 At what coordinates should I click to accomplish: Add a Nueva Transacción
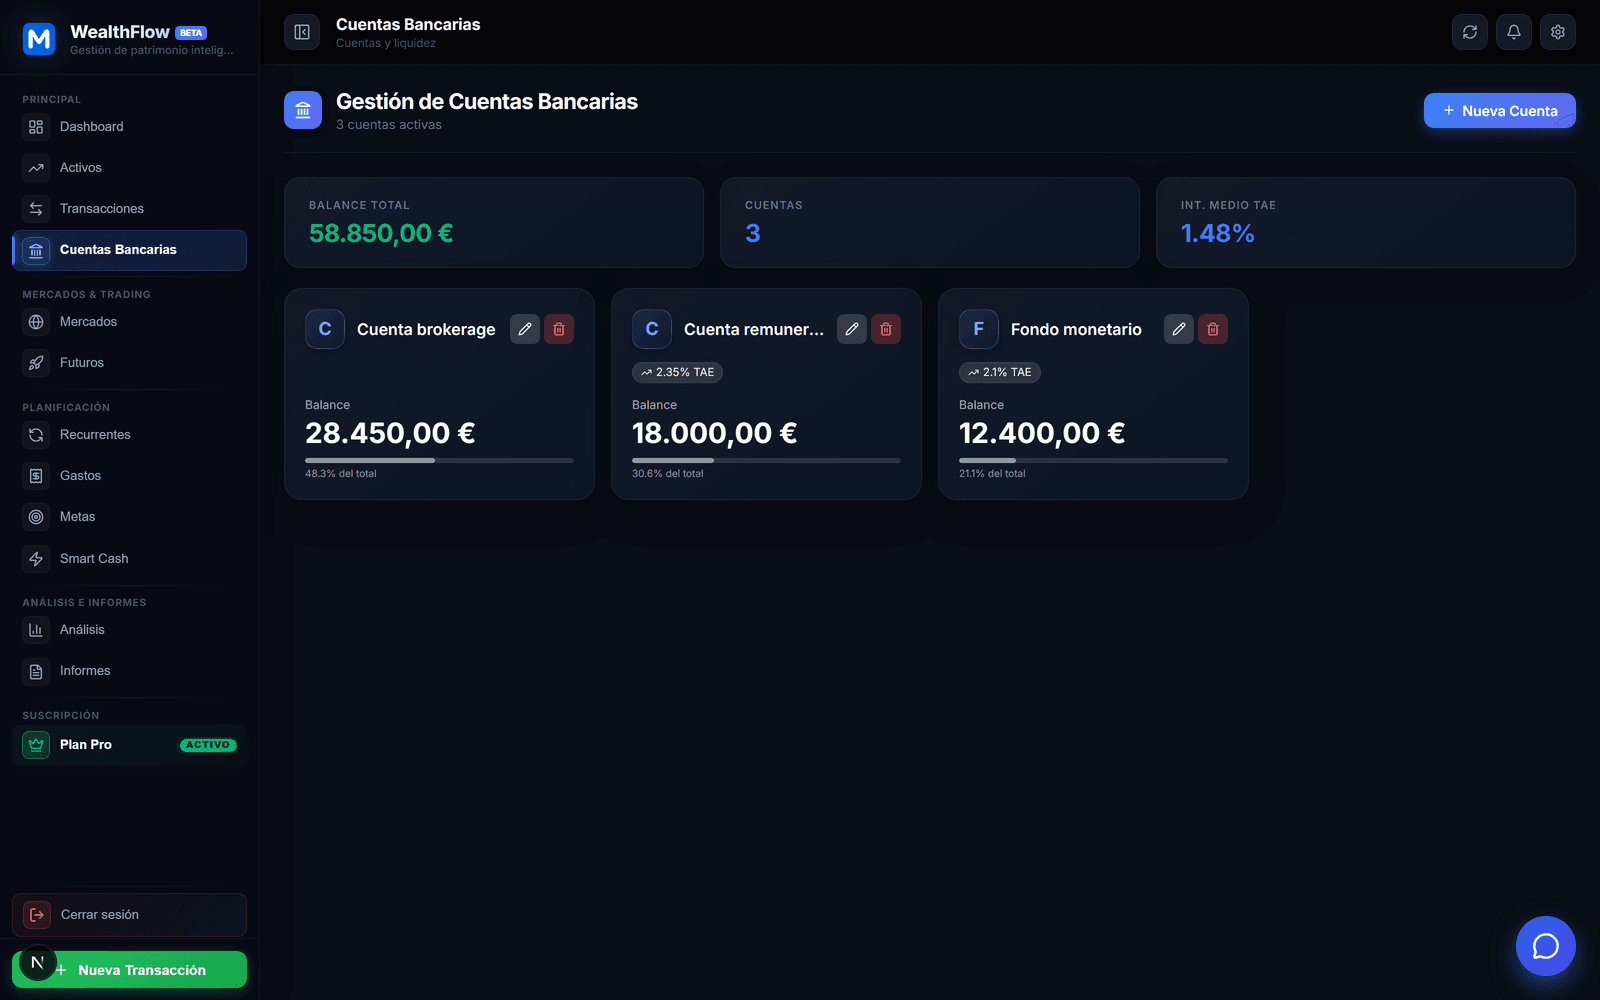129,970
